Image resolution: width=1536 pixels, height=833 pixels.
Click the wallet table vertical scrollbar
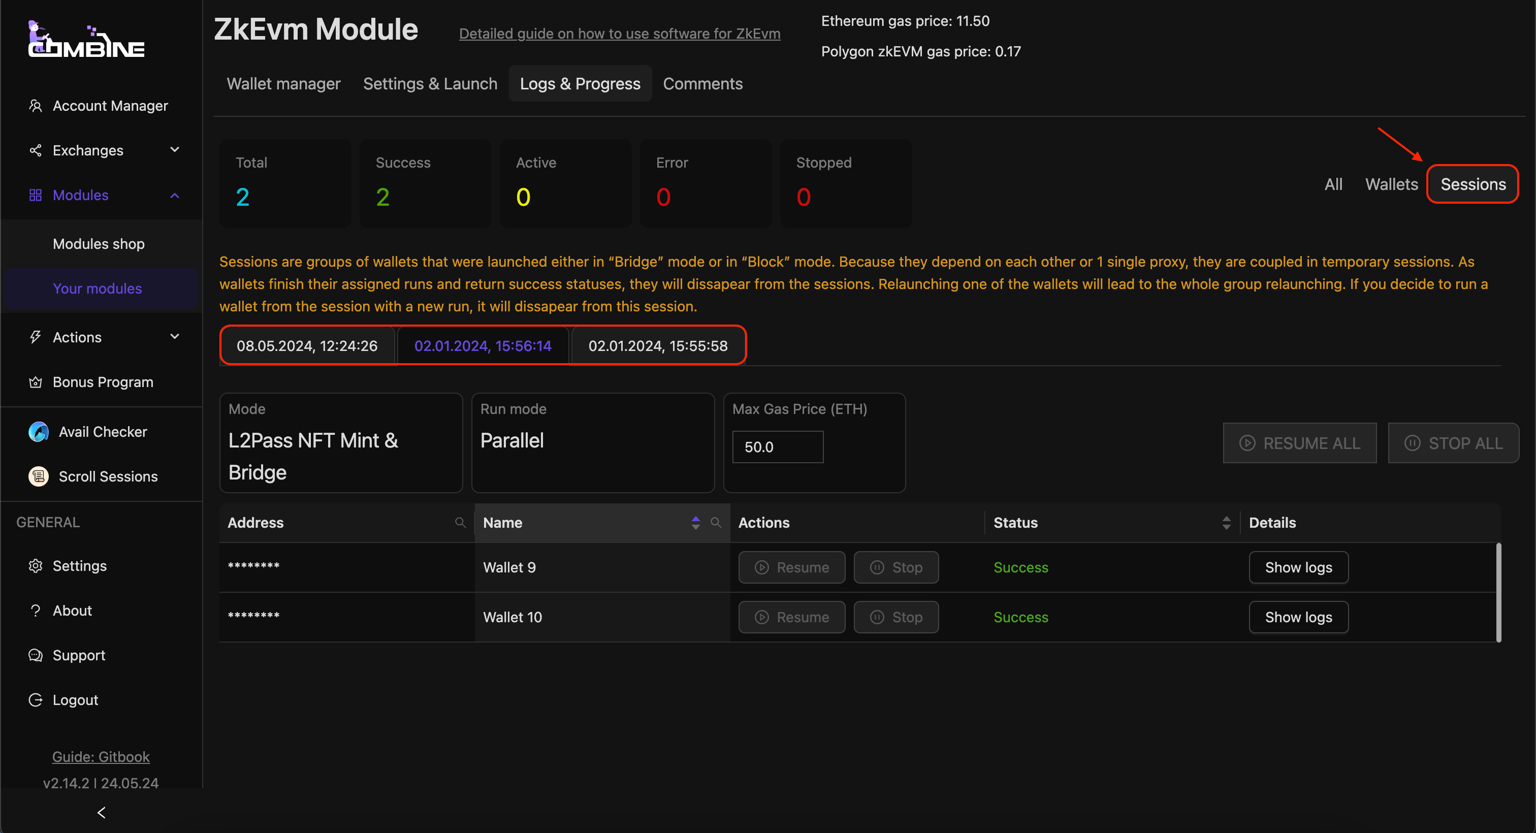click(x=1498, y=592)
